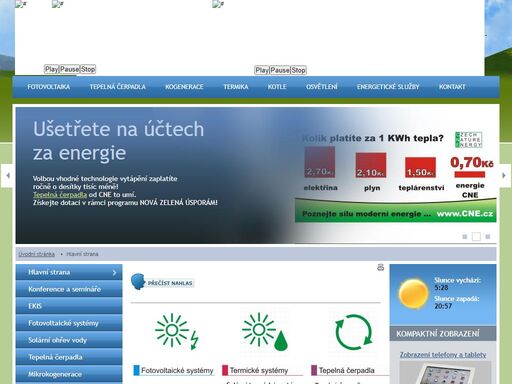Viewport: 512px width, 384px height.
Task: Go to previous slide with left arrow
Action: click(7, 175)
